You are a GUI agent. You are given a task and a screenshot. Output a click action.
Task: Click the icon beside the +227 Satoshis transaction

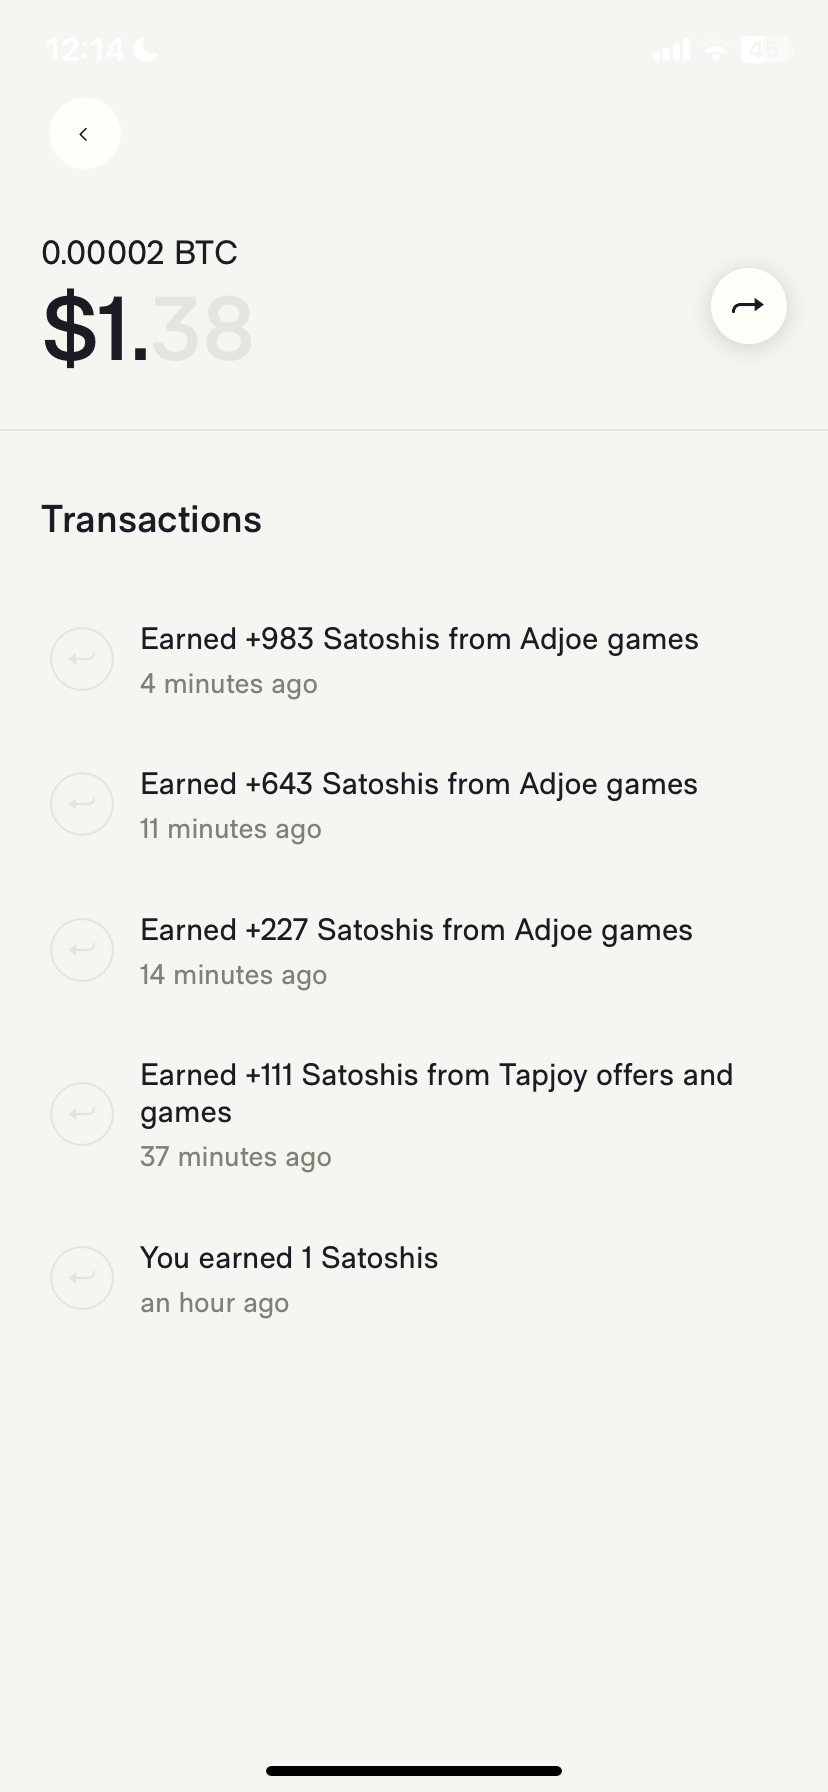[x=82, y=950]
